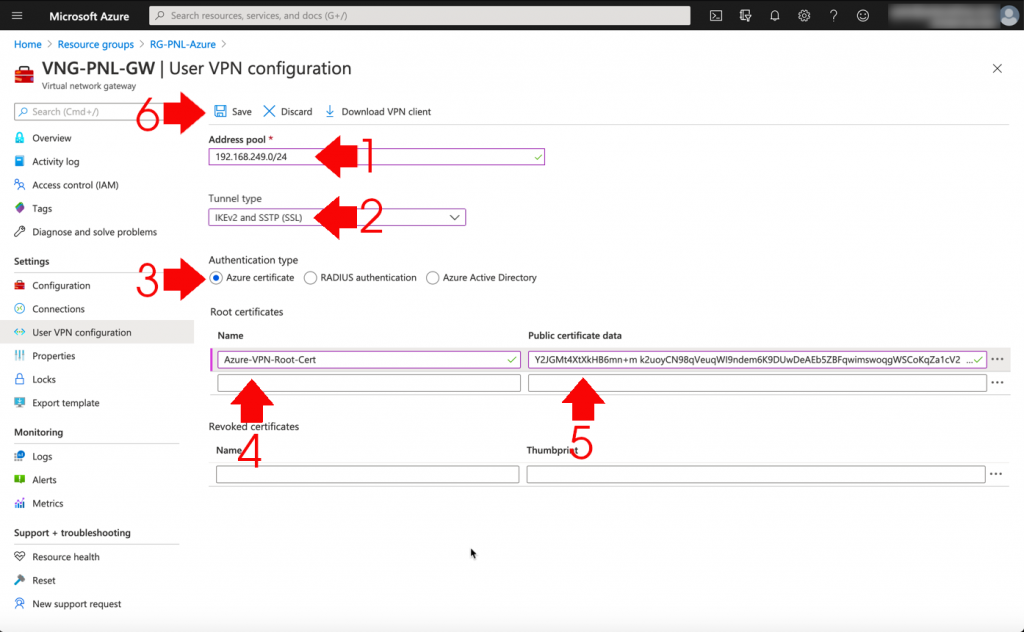This screenshot has height=632, width=1024.
Task: Open the ellipsis menu on the root certificate row
Action: coord(997,358)
